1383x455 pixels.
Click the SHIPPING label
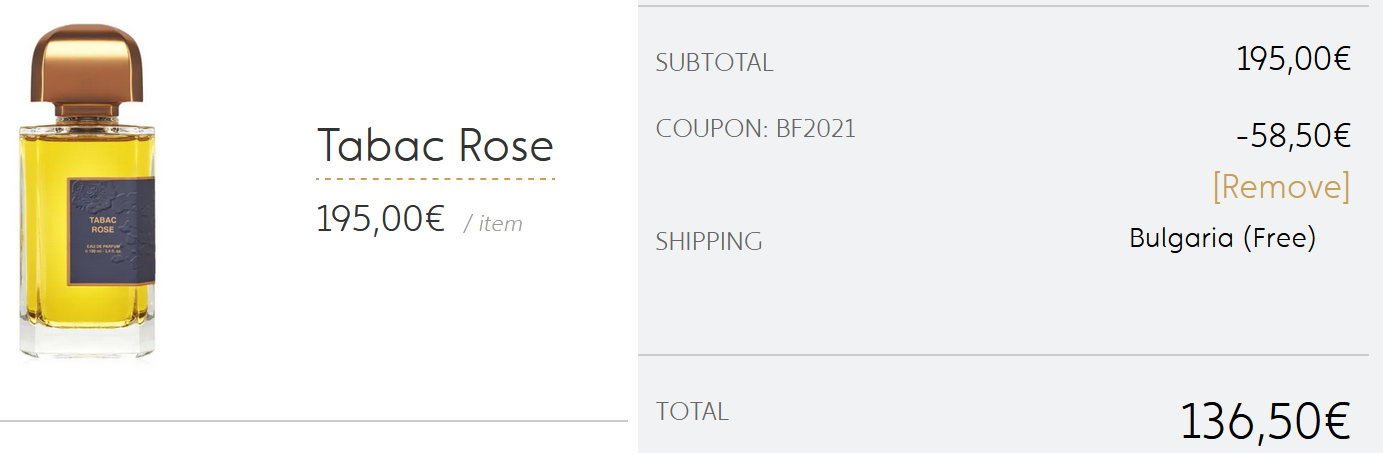coord(708,241)
